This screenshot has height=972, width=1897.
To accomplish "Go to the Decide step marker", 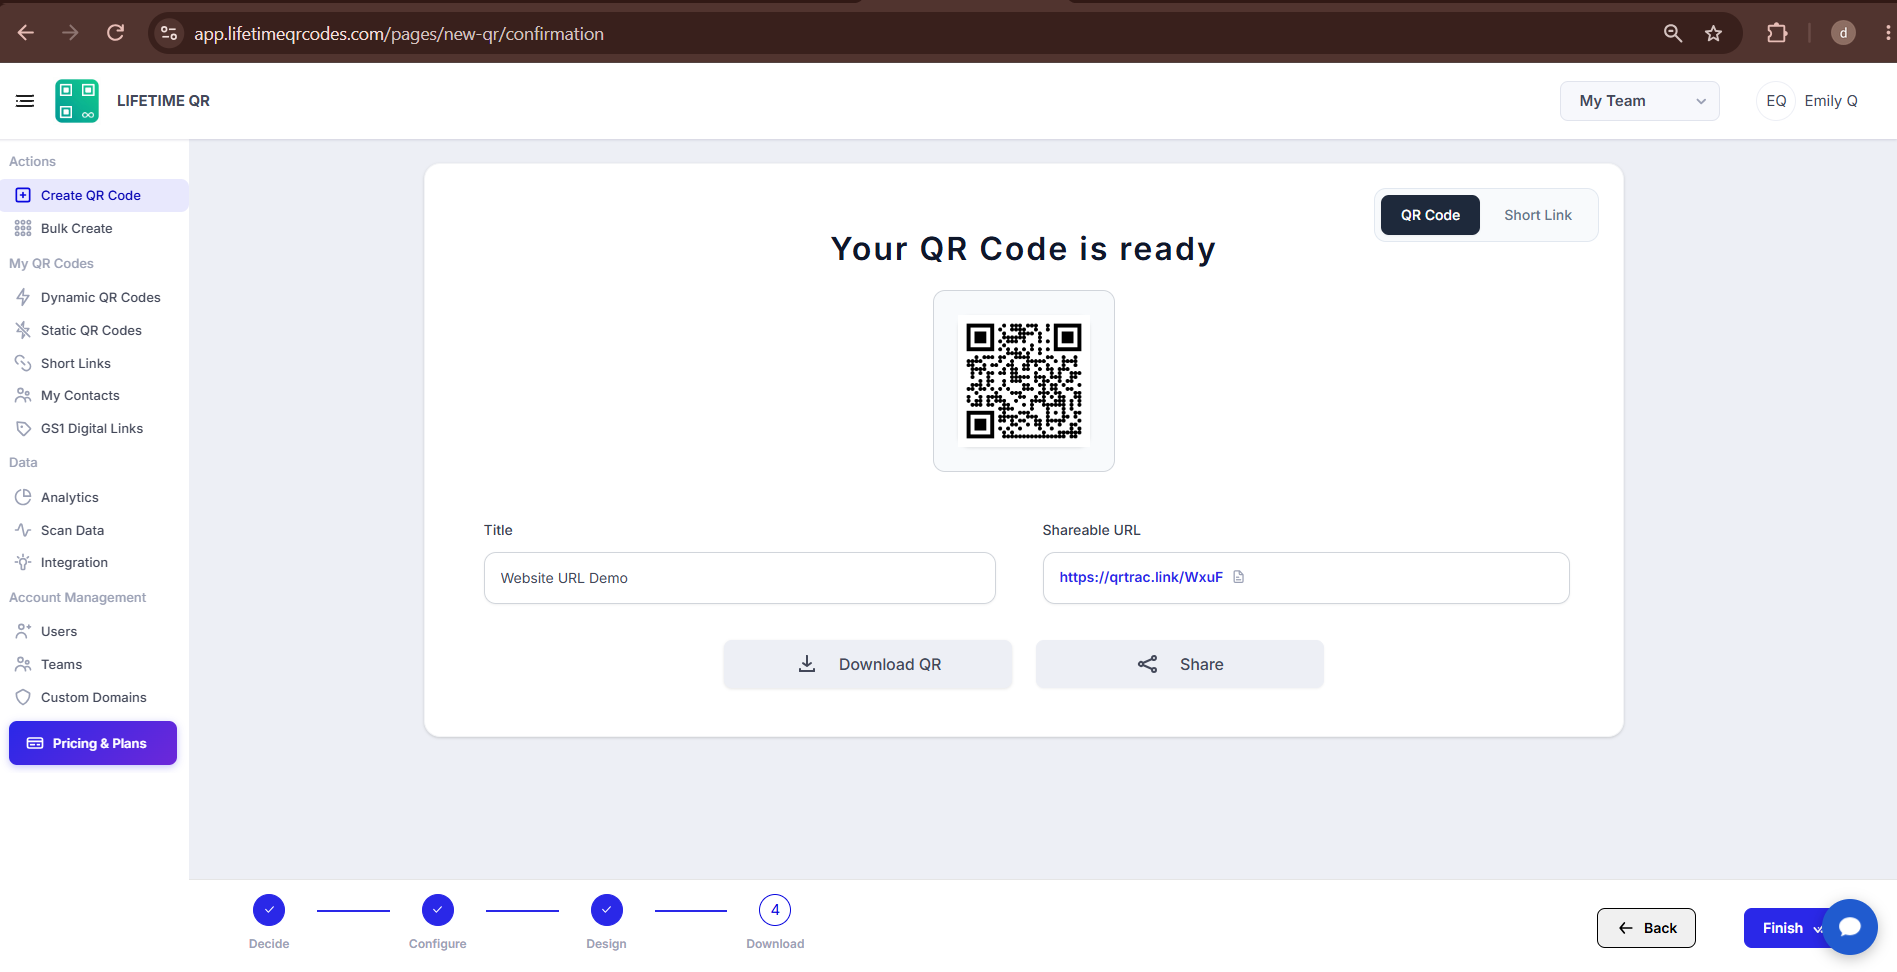I will [x=269, y=910].
